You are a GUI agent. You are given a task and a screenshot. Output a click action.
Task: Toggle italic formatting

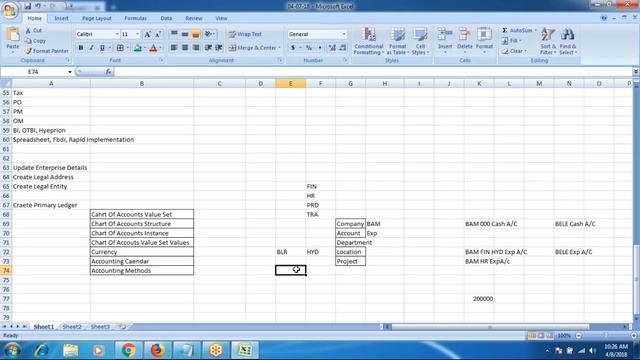(91, 48)
